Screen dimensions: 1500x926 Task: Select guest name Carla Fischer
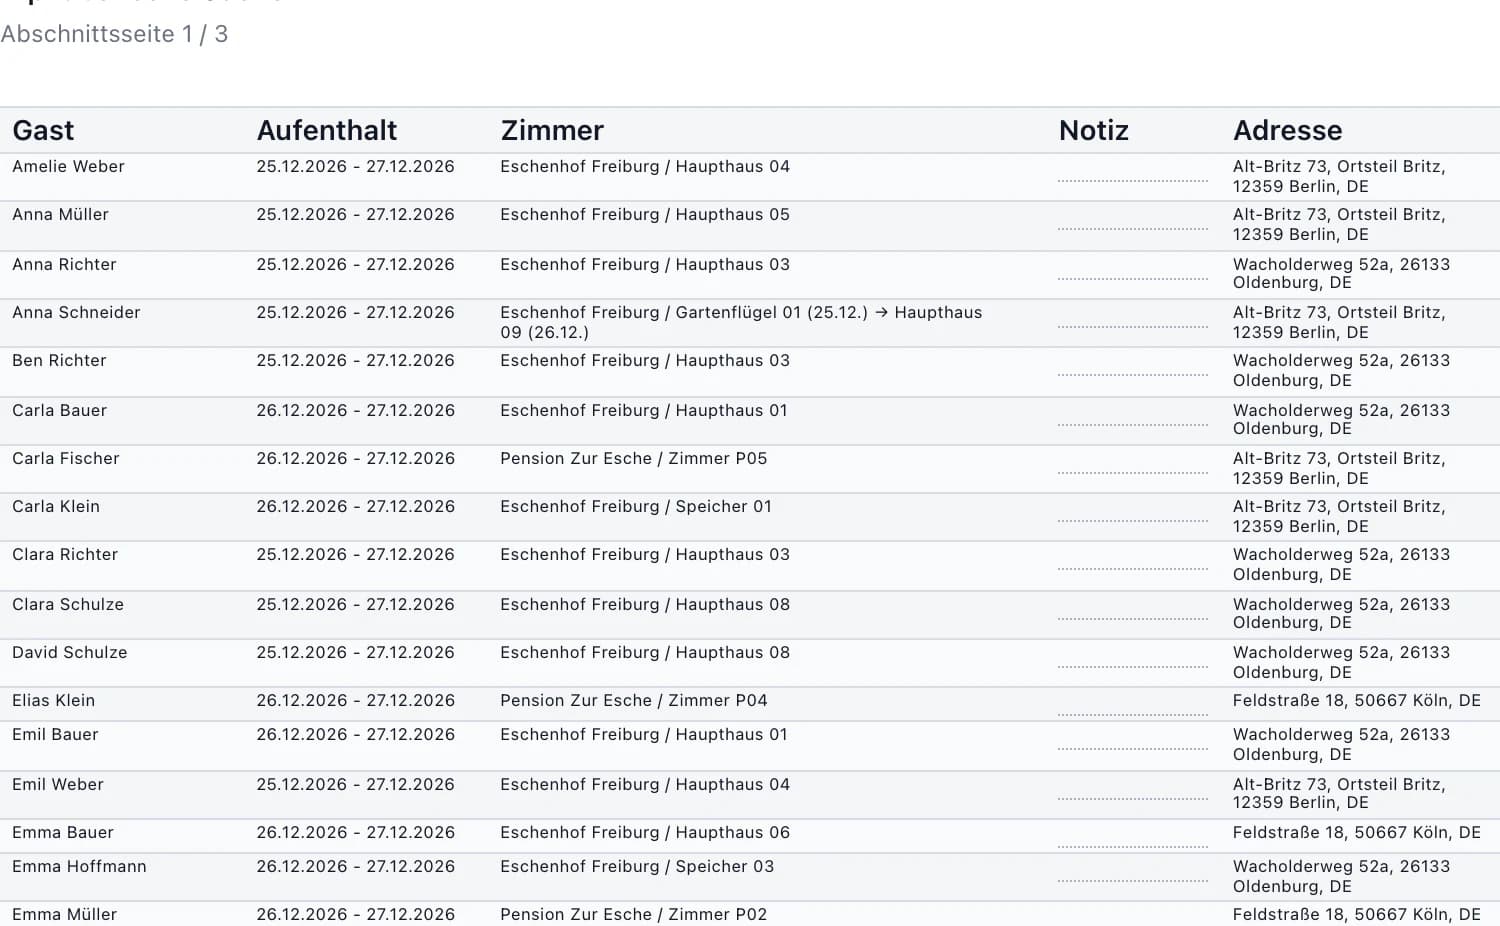tap(66, 459)
